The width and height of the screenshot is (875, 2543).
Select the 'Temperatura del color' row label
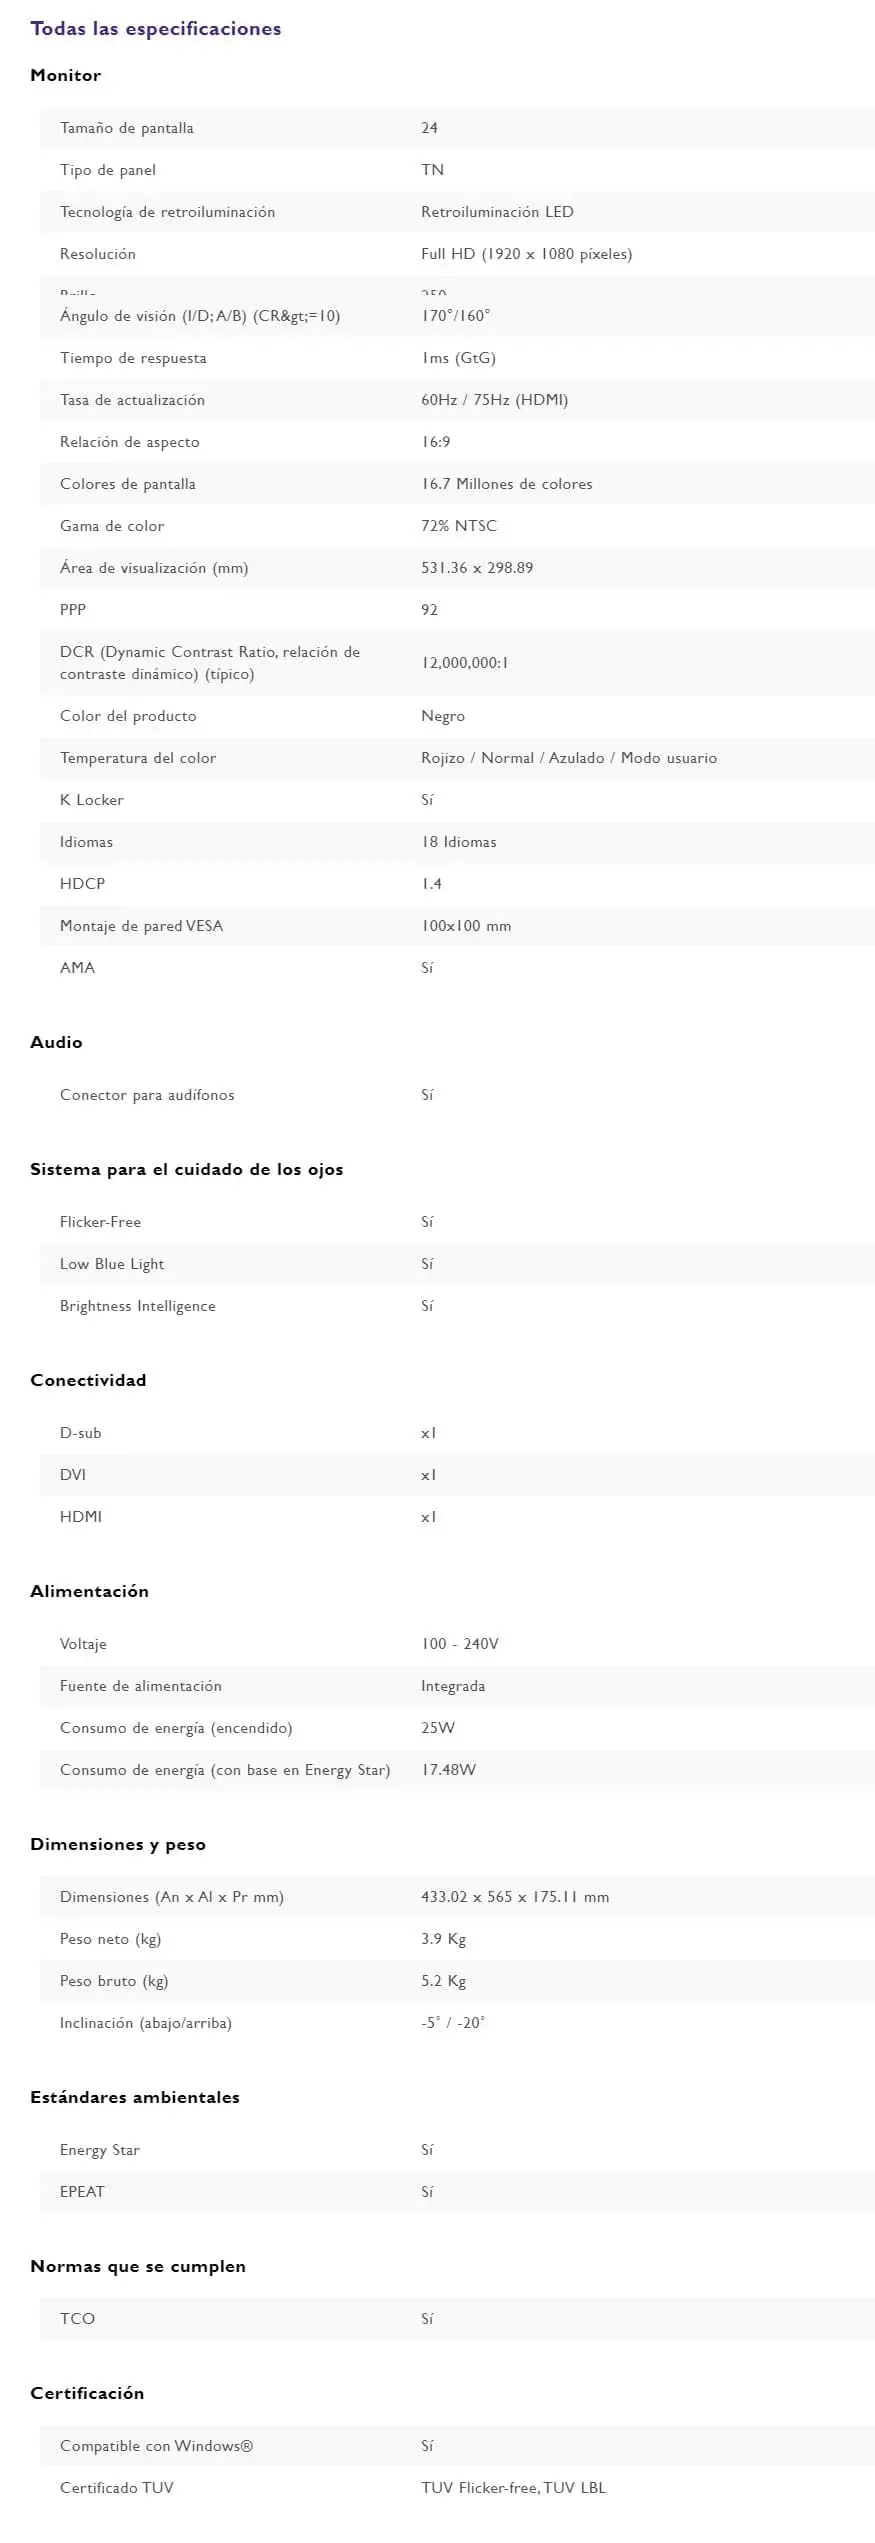(138, 758)
